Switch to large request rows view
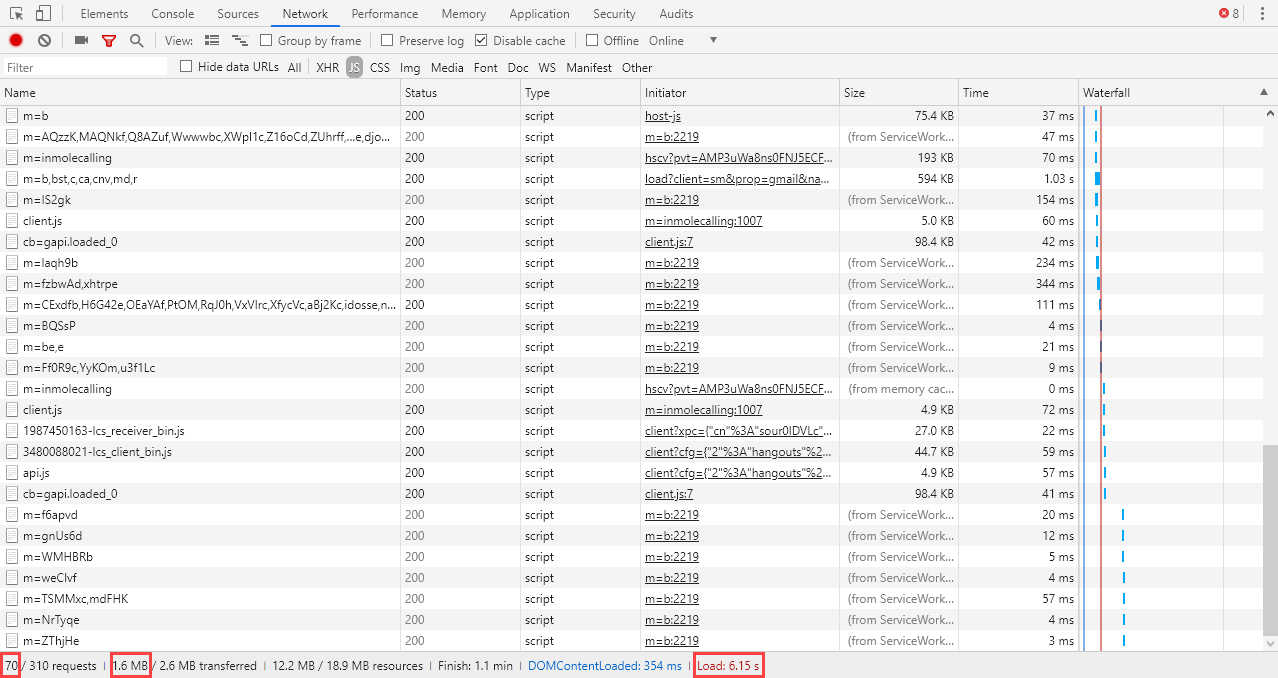The height and width of the screenshot is (678, 1278). coord(211,40)
